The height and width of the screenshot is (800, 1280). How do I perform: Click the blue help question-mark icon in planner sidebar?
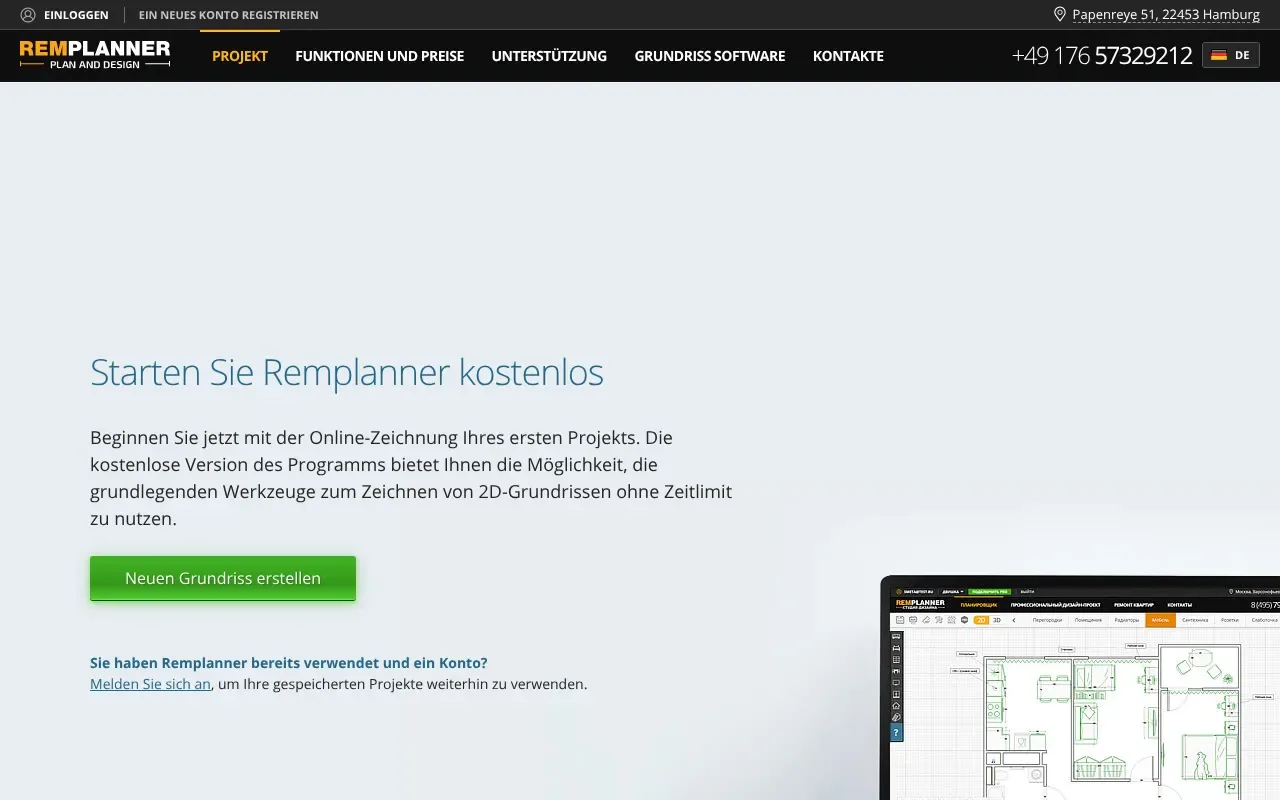coord(896,733)
